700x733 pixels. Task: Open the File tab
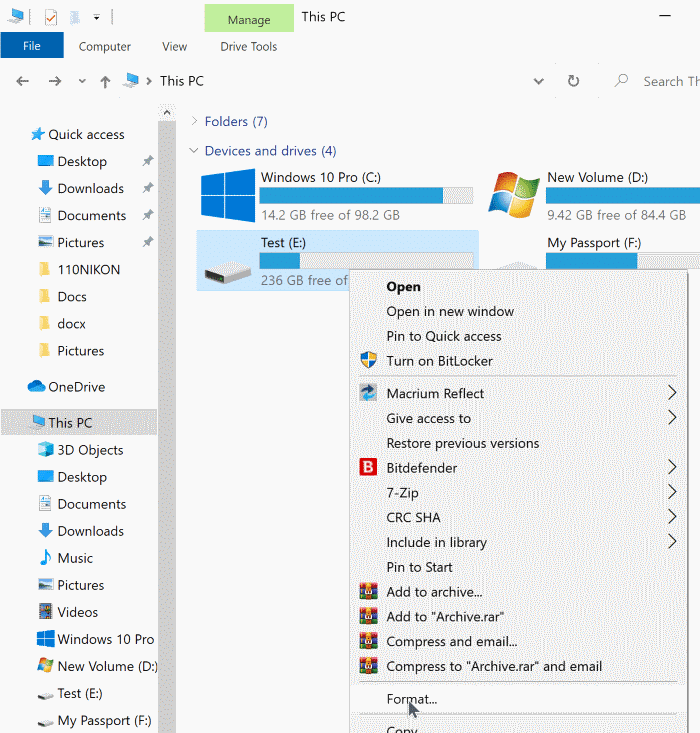32,46
